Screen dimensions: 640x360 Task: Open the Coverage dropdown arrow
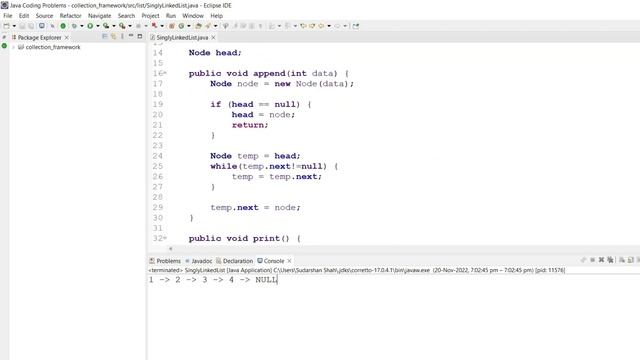coord(113,26)
